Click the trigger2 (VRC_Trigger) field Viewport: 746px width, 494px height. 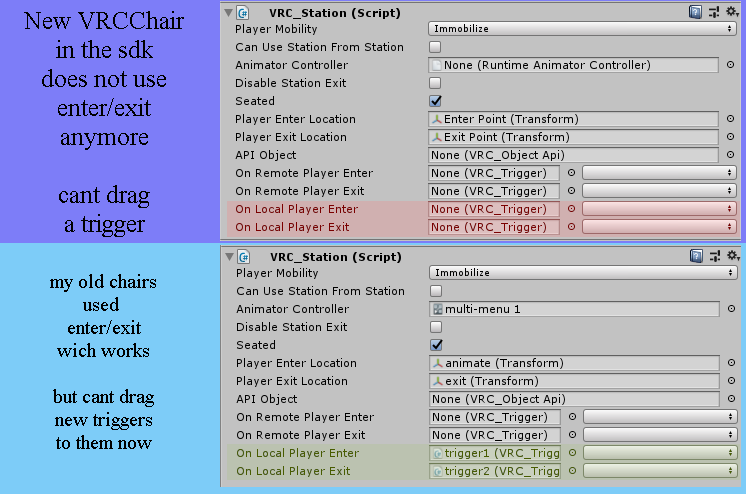[495, 472]
